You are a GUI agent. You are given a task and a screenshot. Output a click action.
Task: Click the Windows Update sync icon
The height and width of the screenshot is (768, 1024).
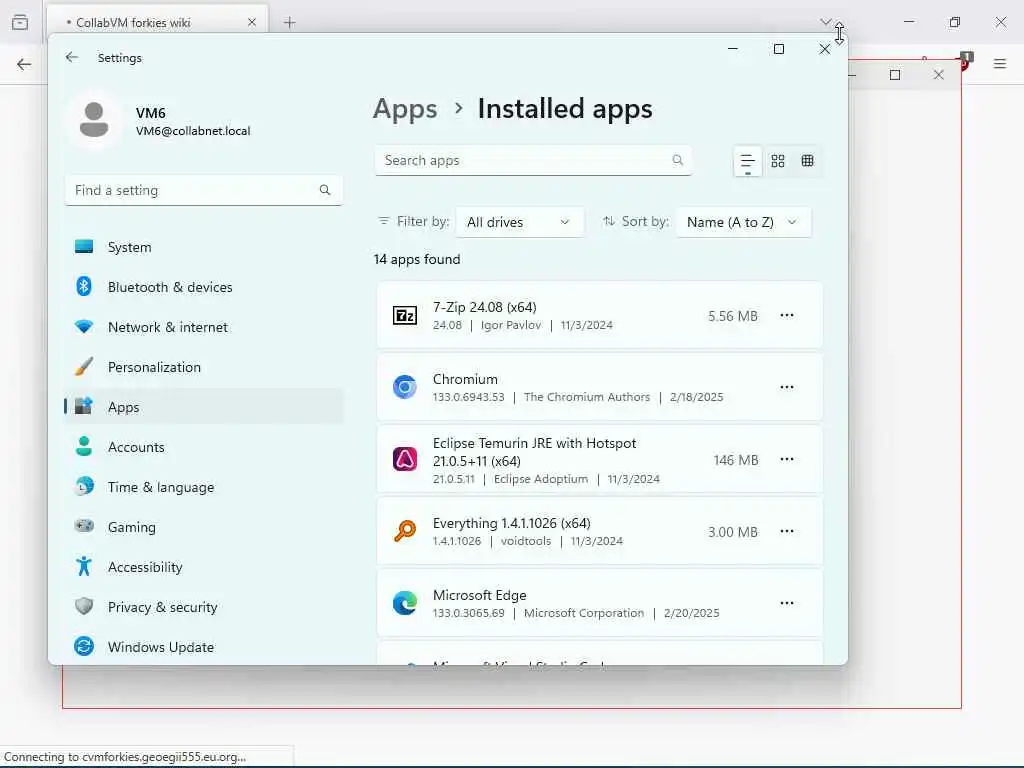84,647
